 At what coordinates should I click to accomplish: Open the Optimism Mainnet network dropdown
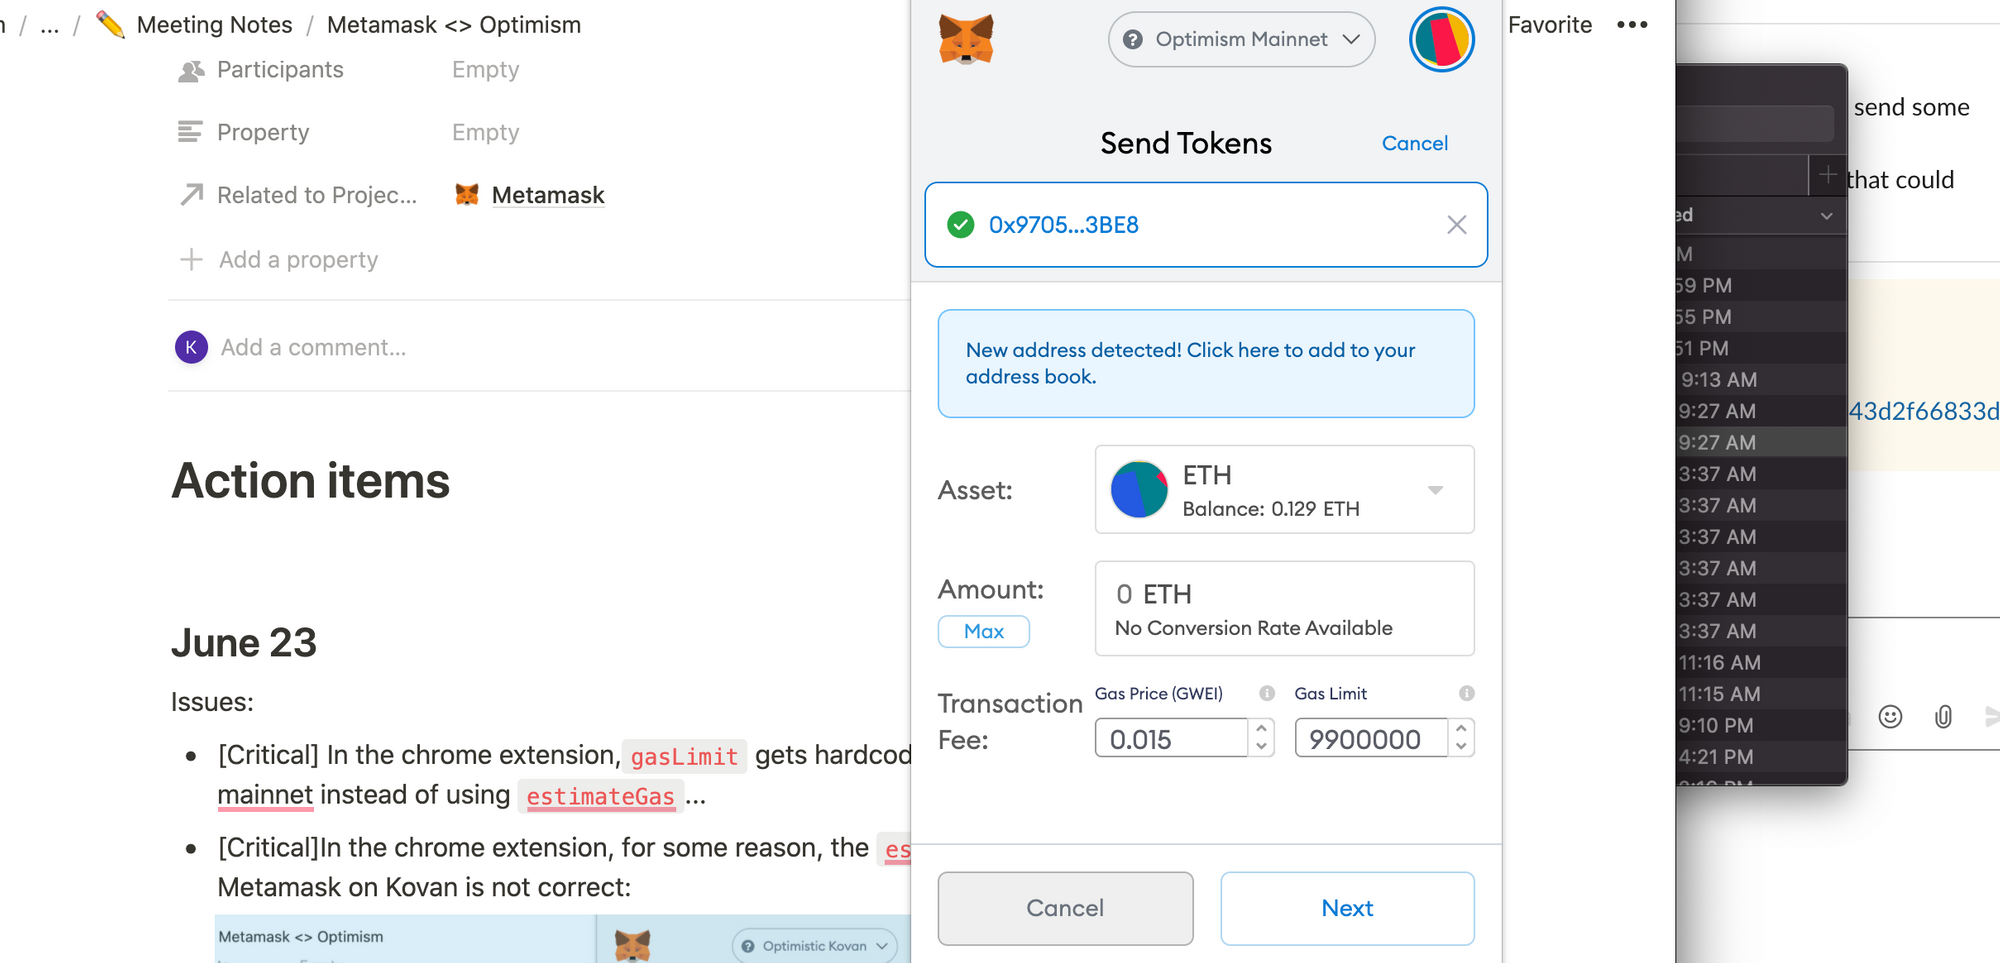(1240, 39)
